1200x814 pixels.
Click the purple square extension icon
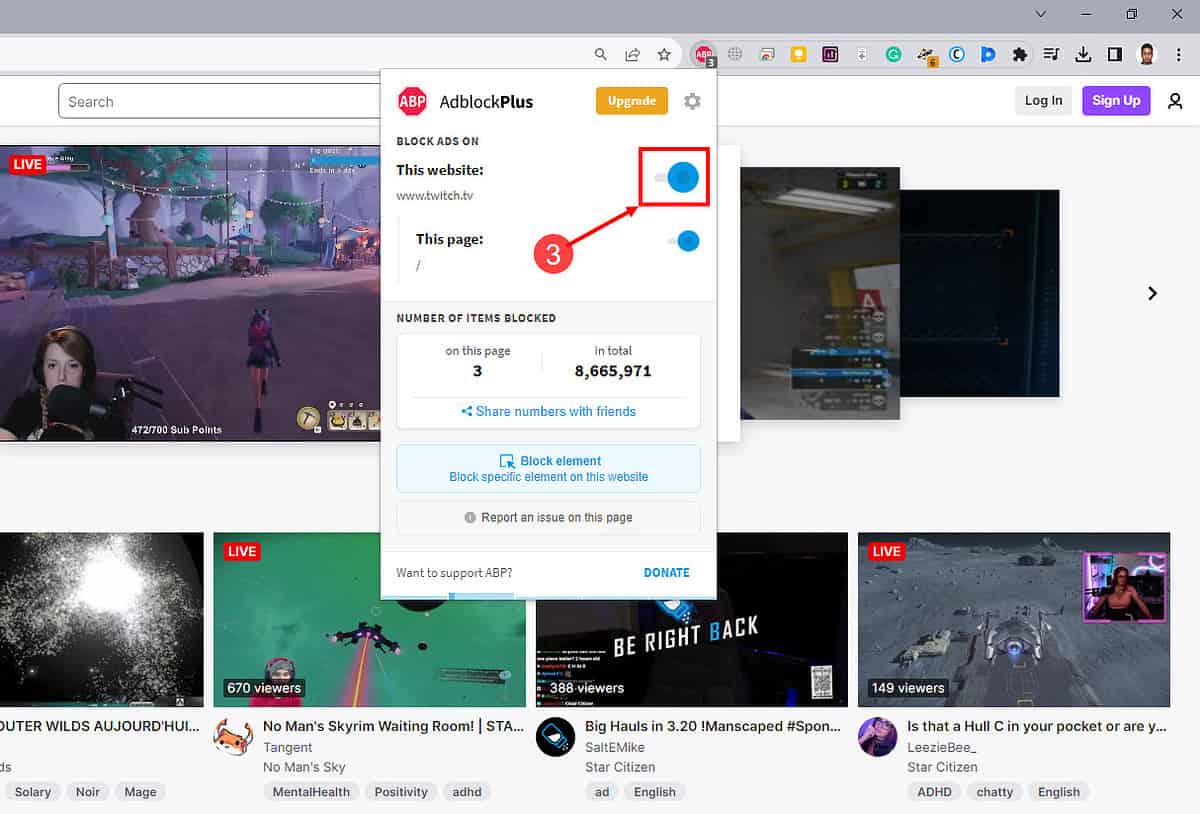830,55
